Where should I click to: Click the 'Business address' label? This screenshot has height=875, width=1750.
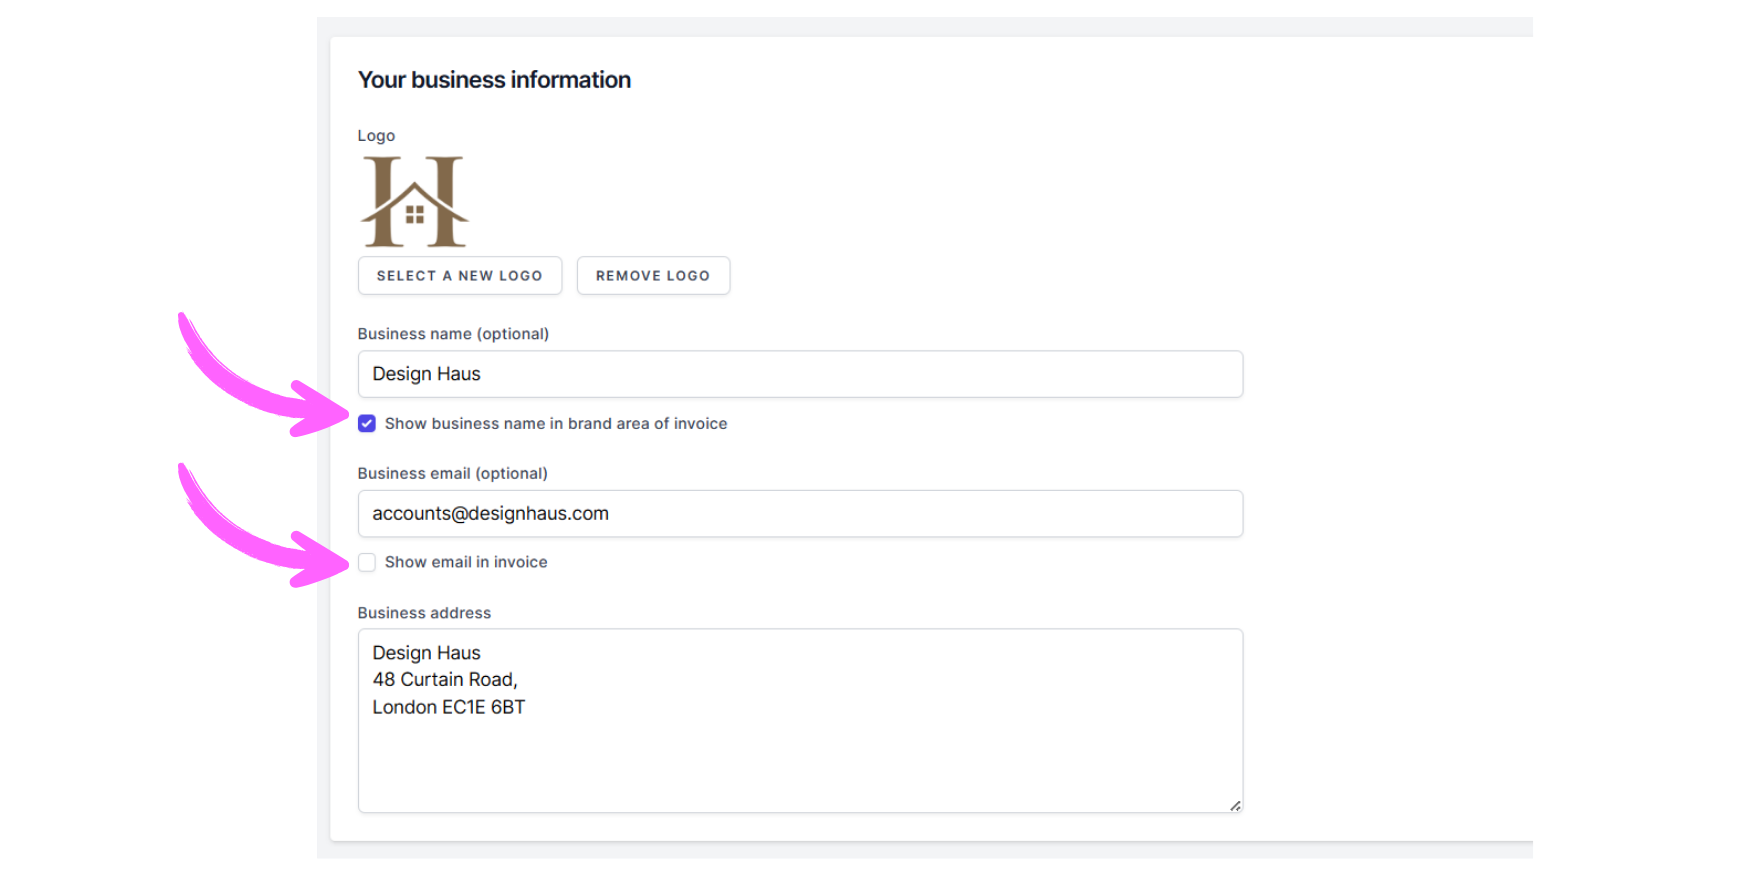pos(424,613)
